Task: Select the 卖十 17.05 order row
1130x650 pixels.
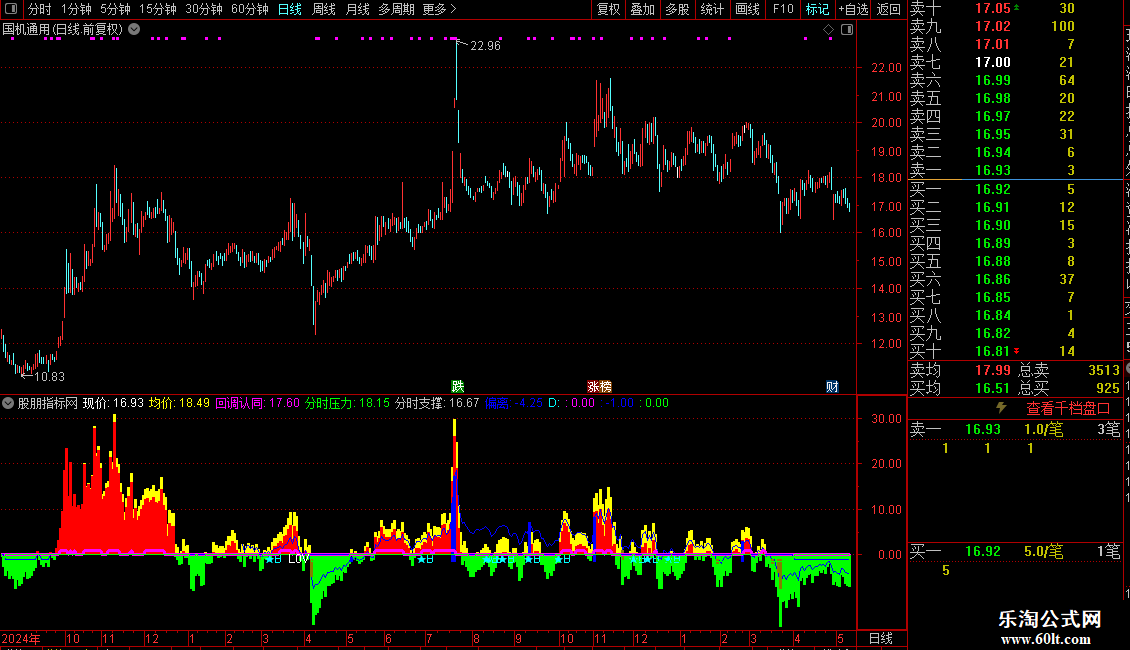Action: (1016, 9)
